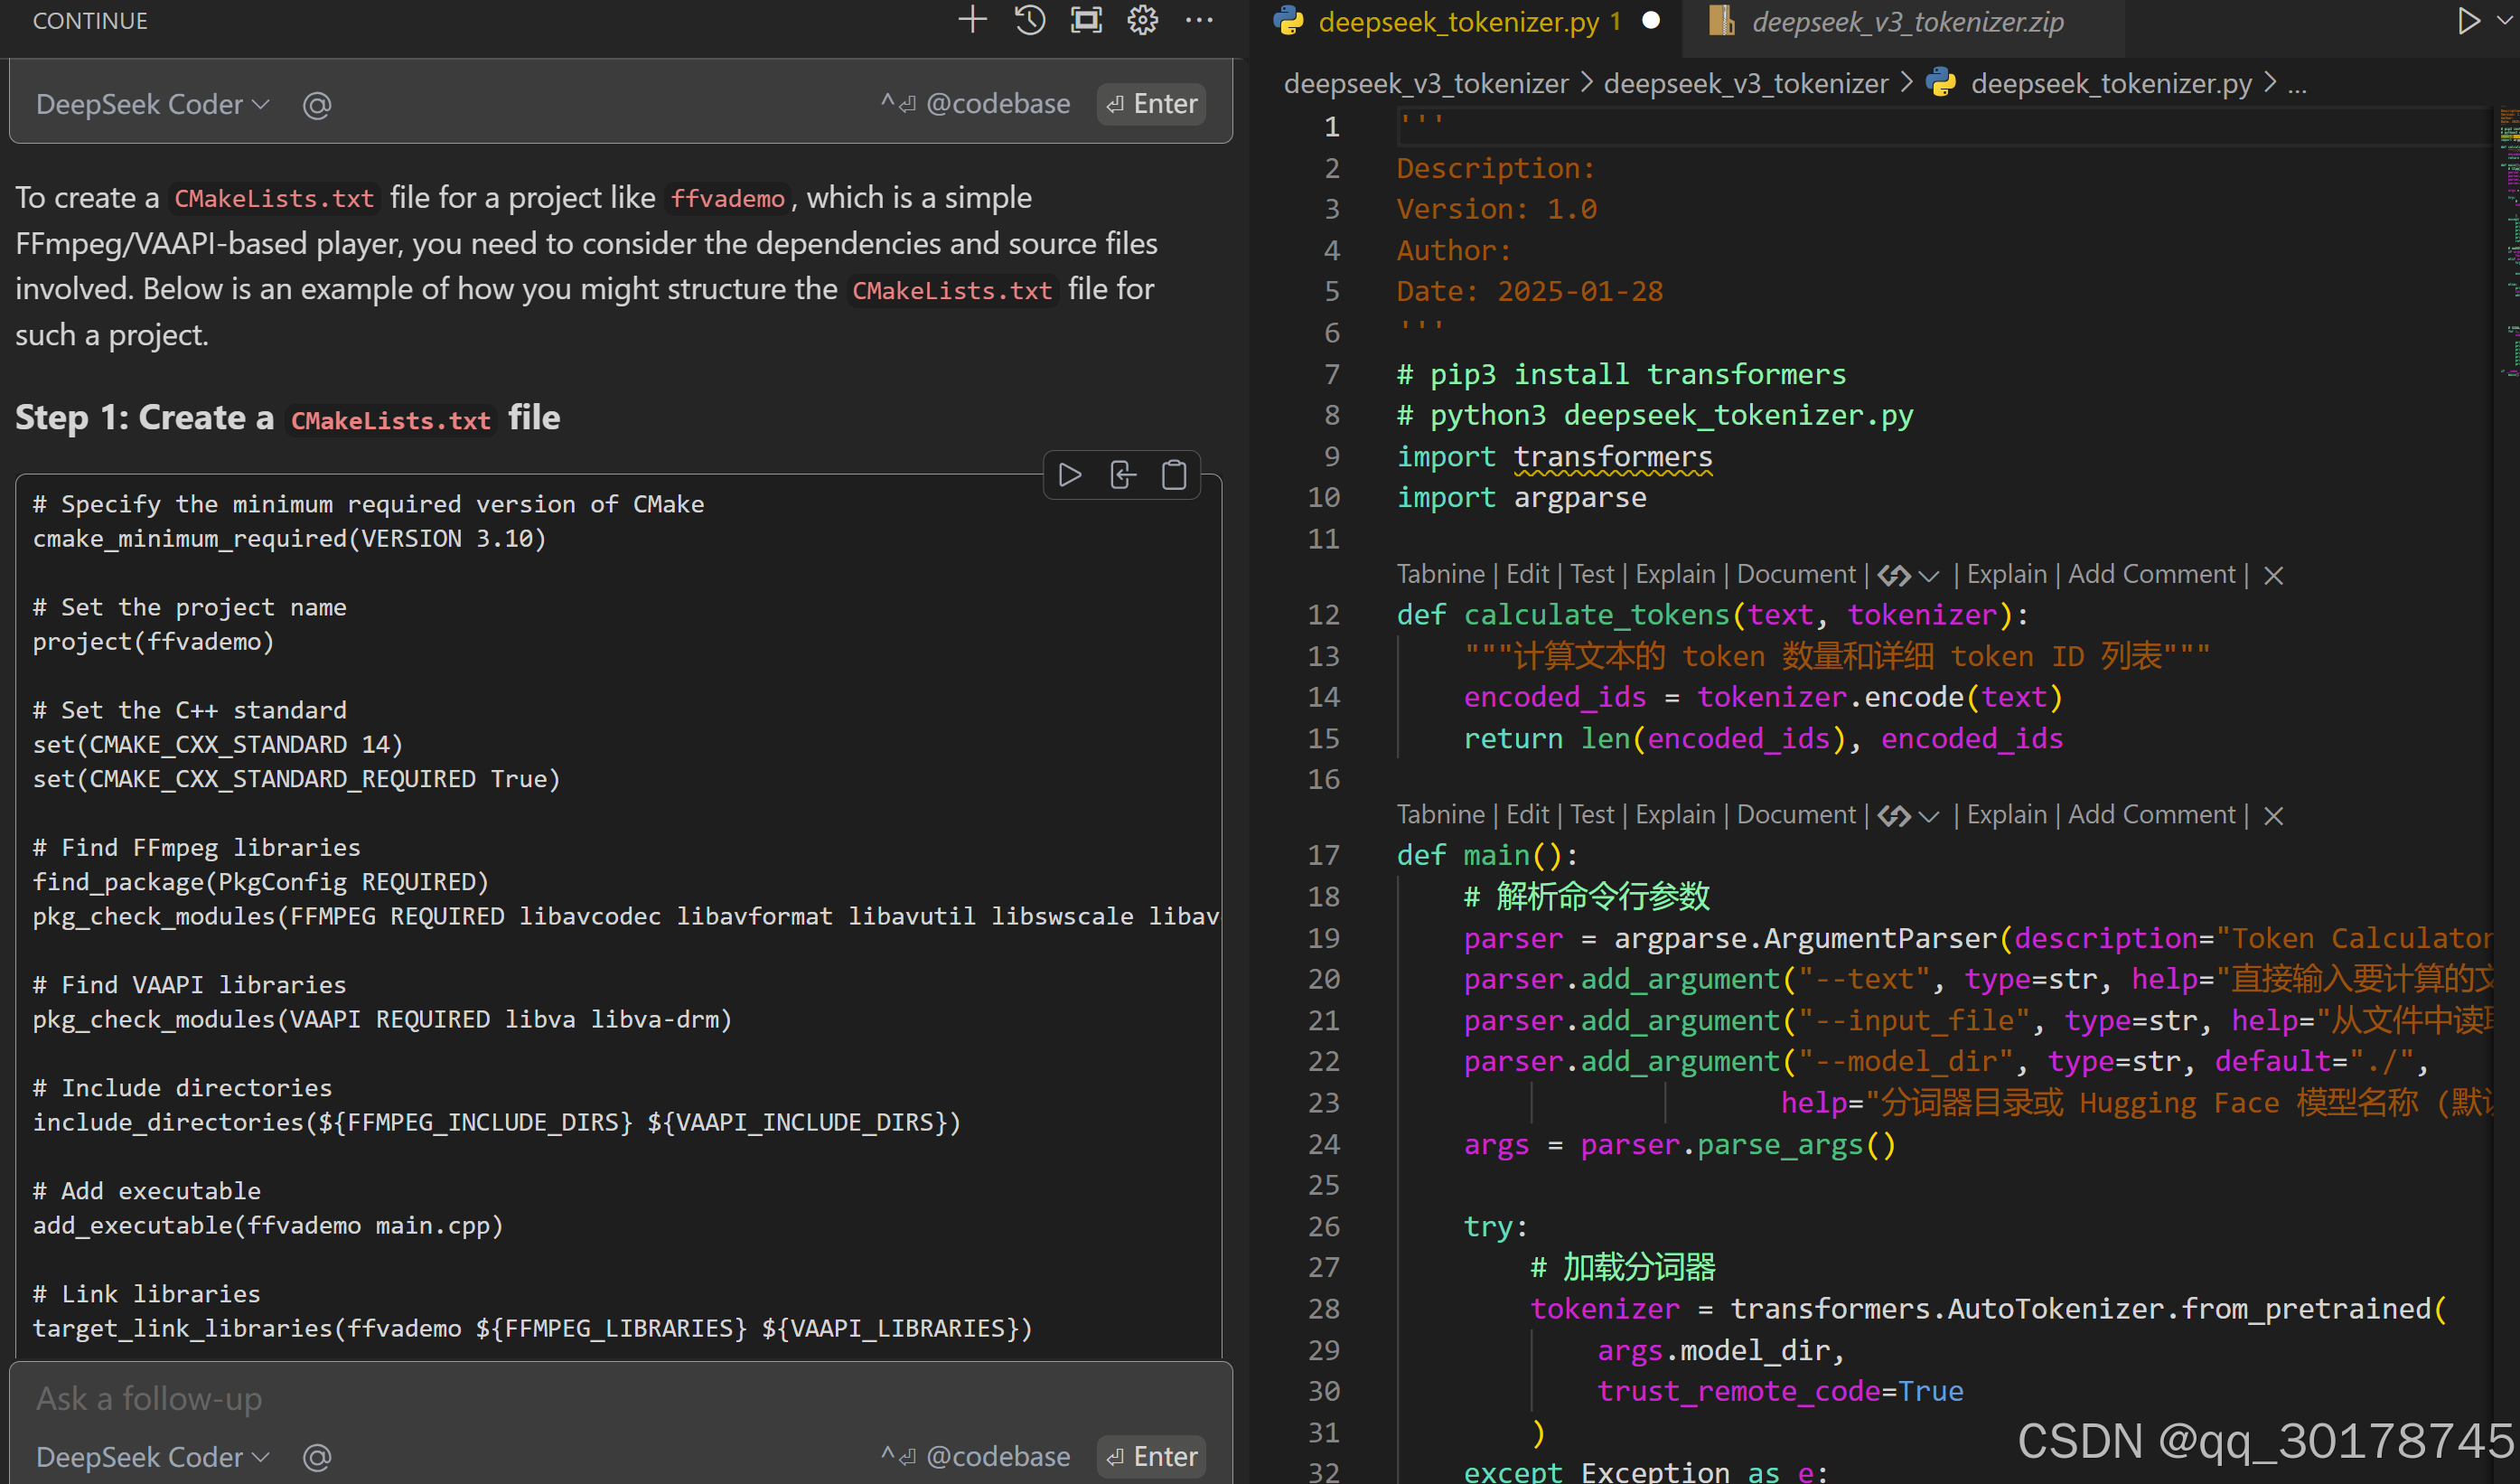Image resolution: width=2520 pixels, height=1484 pixels.
Task: Open the more actions ellipsis menu
Action: (x=1199, y=20)
